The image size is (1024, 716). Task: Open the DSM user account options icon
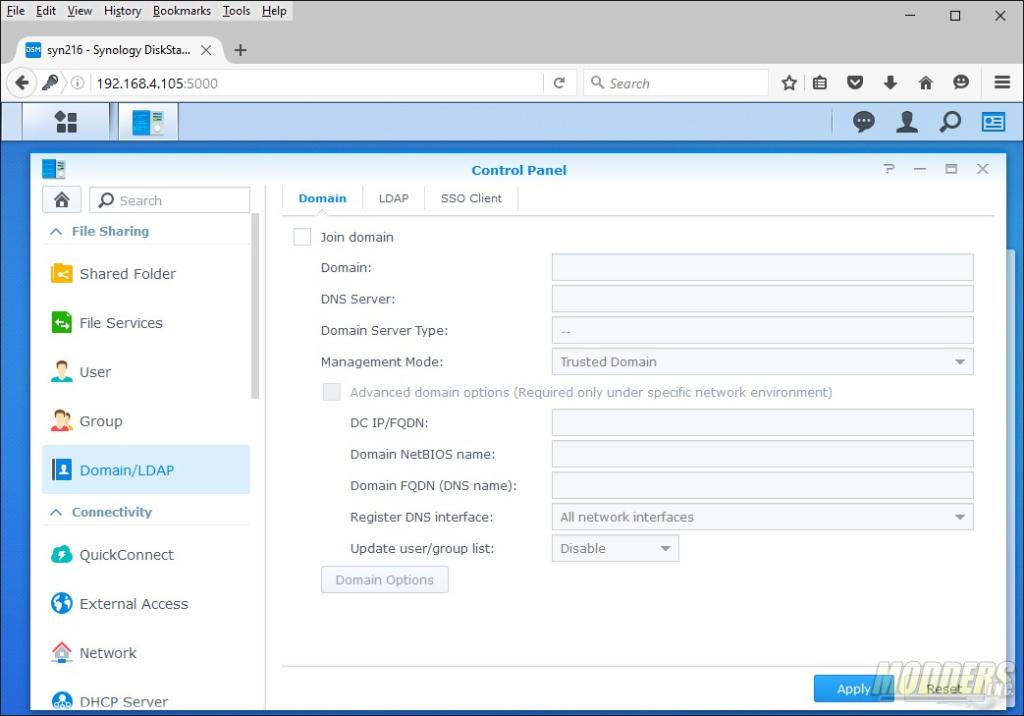click(907, 122)
